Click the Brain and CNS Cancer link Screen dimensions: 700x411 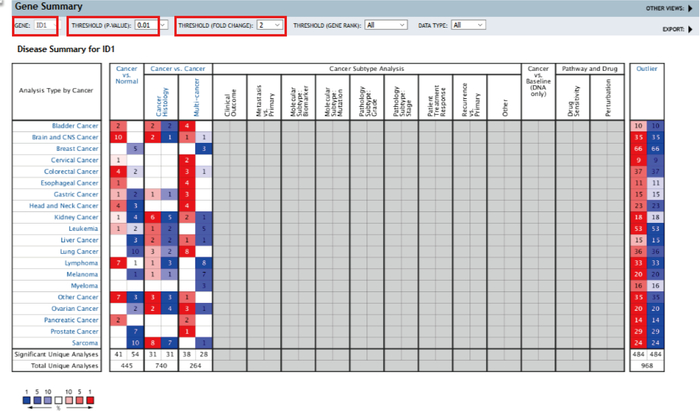(x=65, y=137)
